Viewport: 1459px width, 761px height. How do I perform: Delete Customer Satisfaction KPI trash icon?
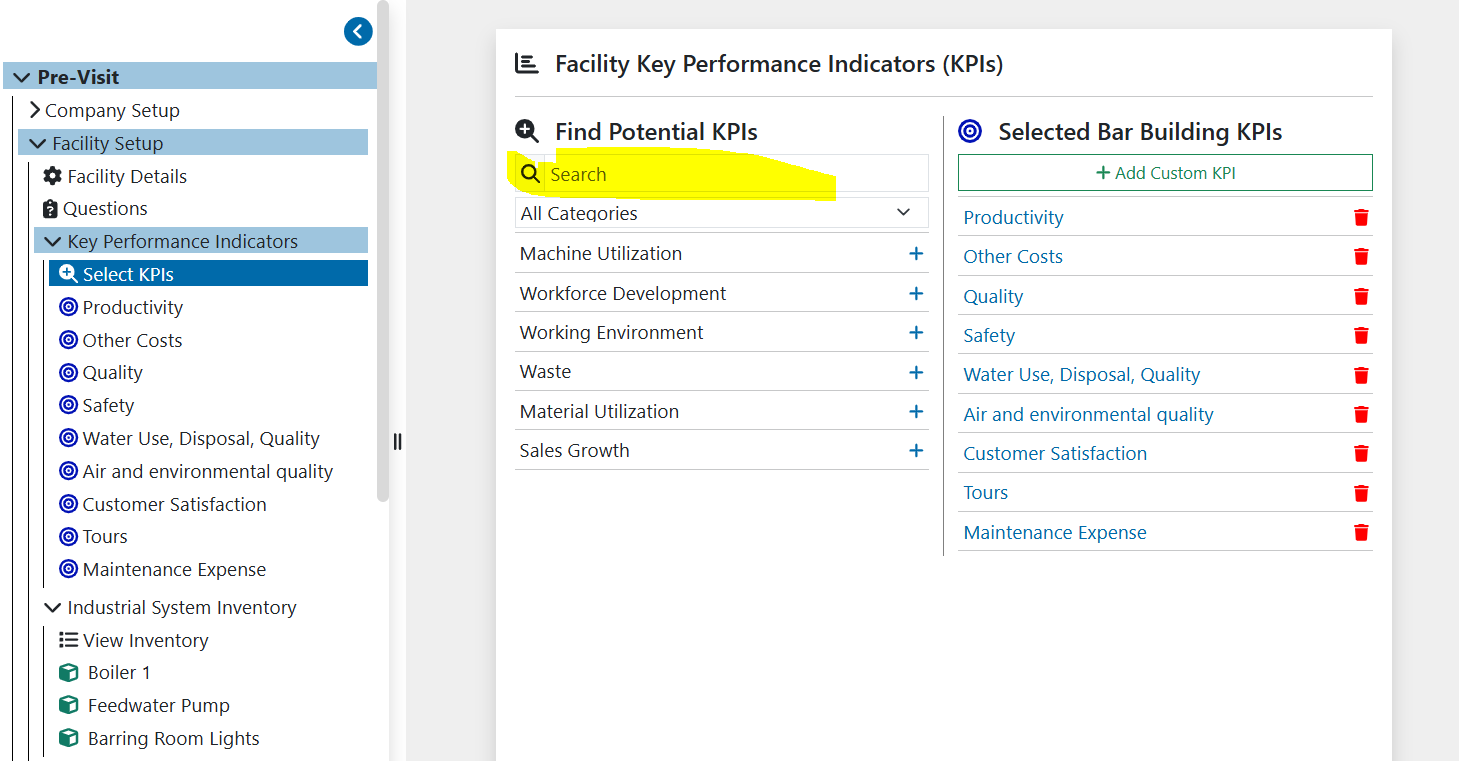[1360, 454]
